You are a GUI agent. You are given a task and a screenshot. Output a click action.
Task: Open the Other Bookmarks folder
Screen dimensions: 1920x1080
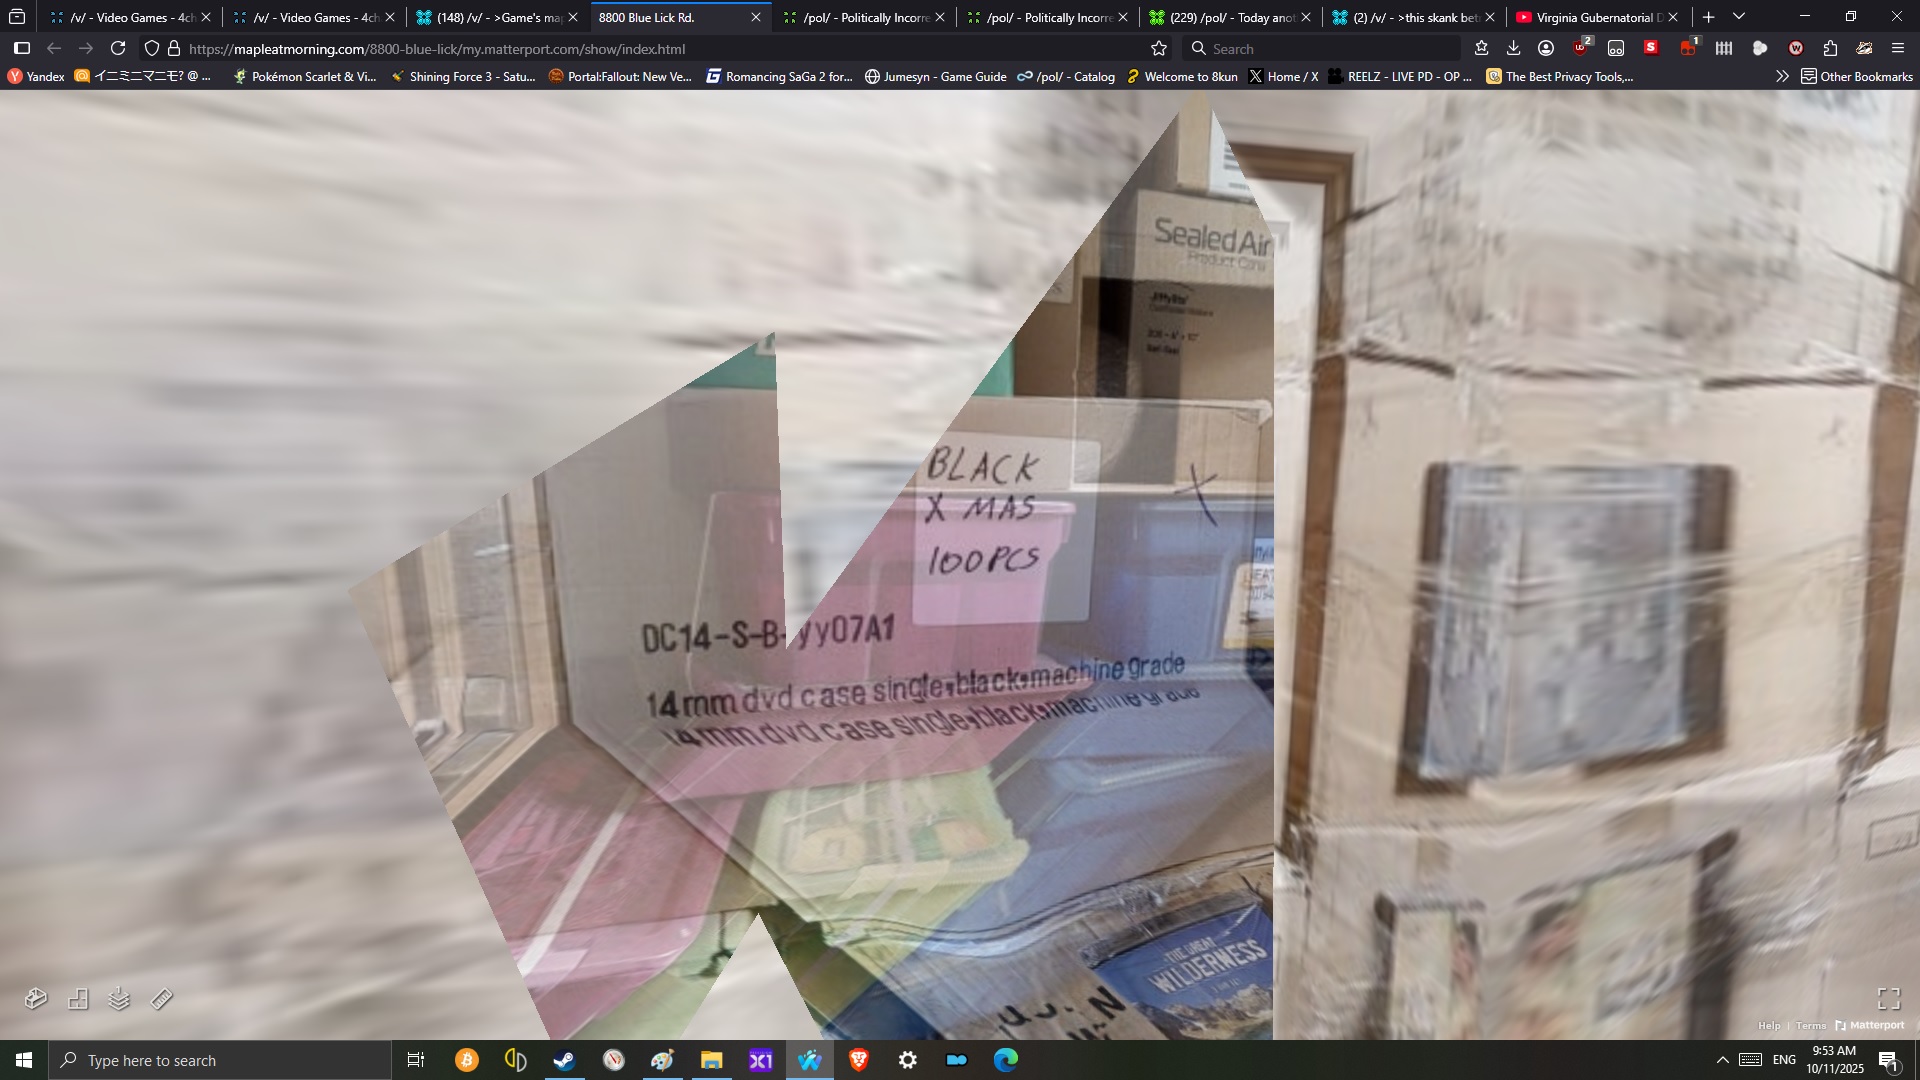(x=1856, y=76)
